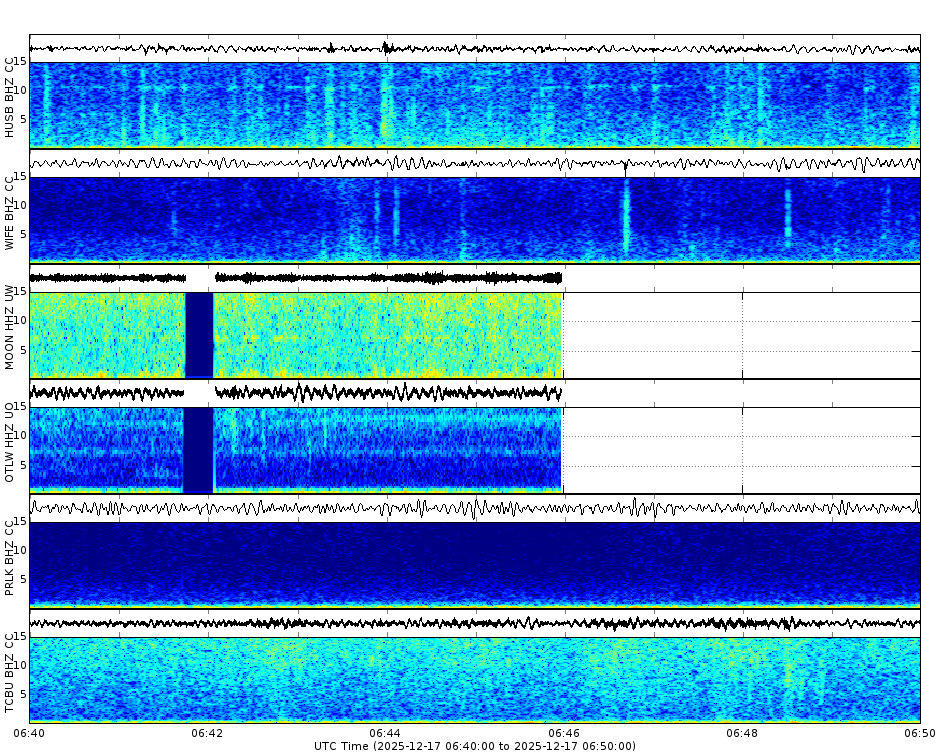Select the WIFE BHZ CC station label
The width and height of the screenshot is (950, 756).
(x=10, y=210)
